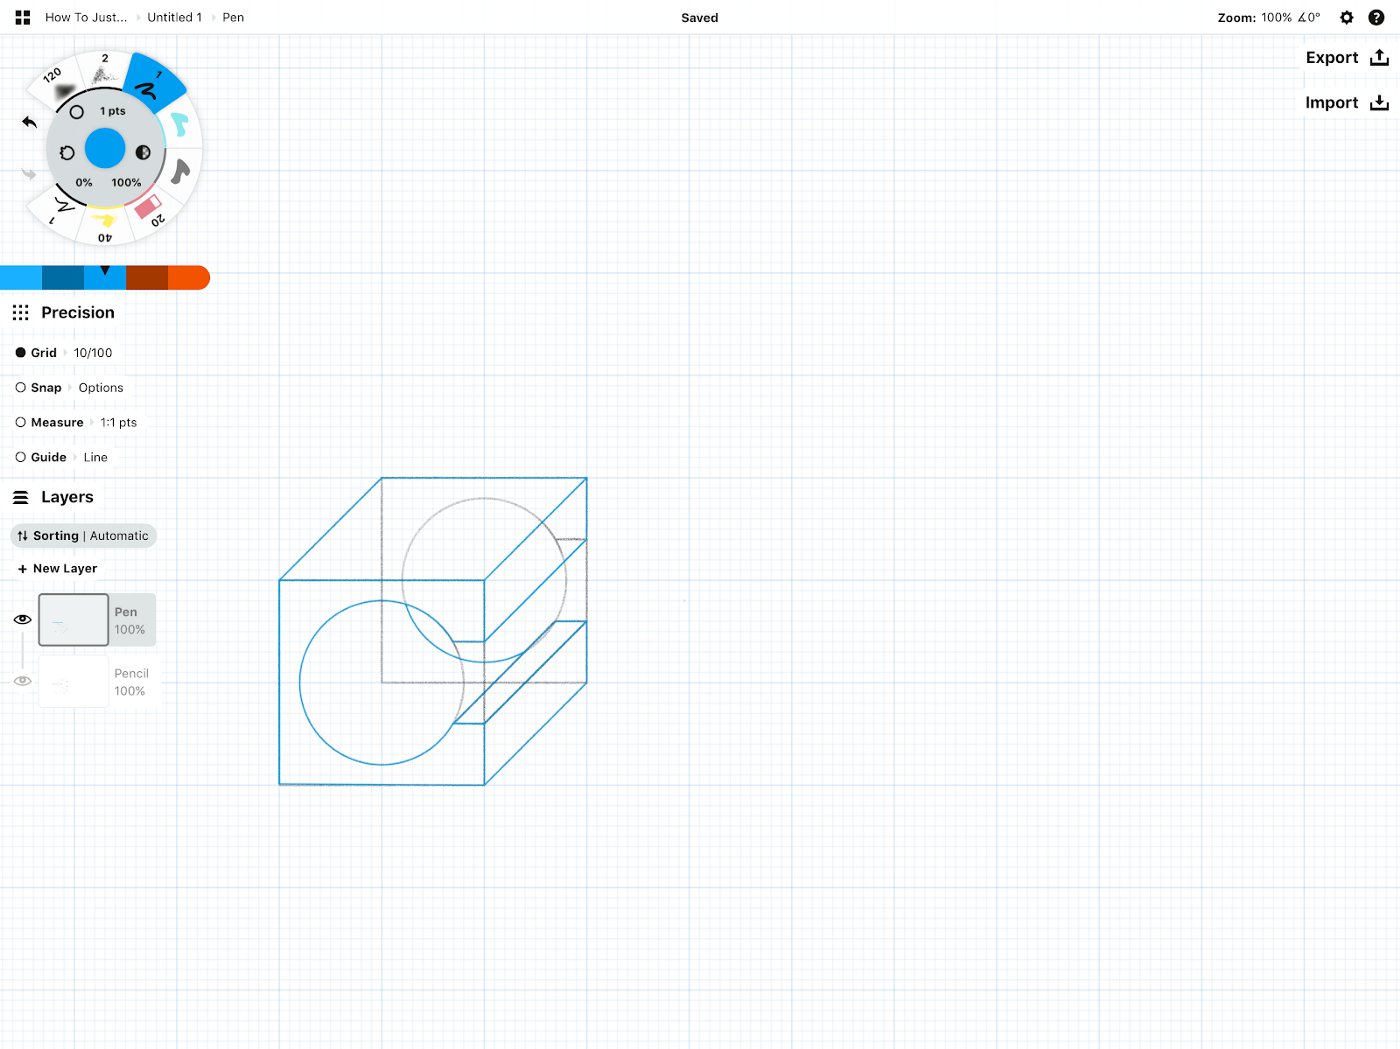Enable the Guide option
Image resolution: width=1400 pixels, height=1049 pixels.
point(20,457)
